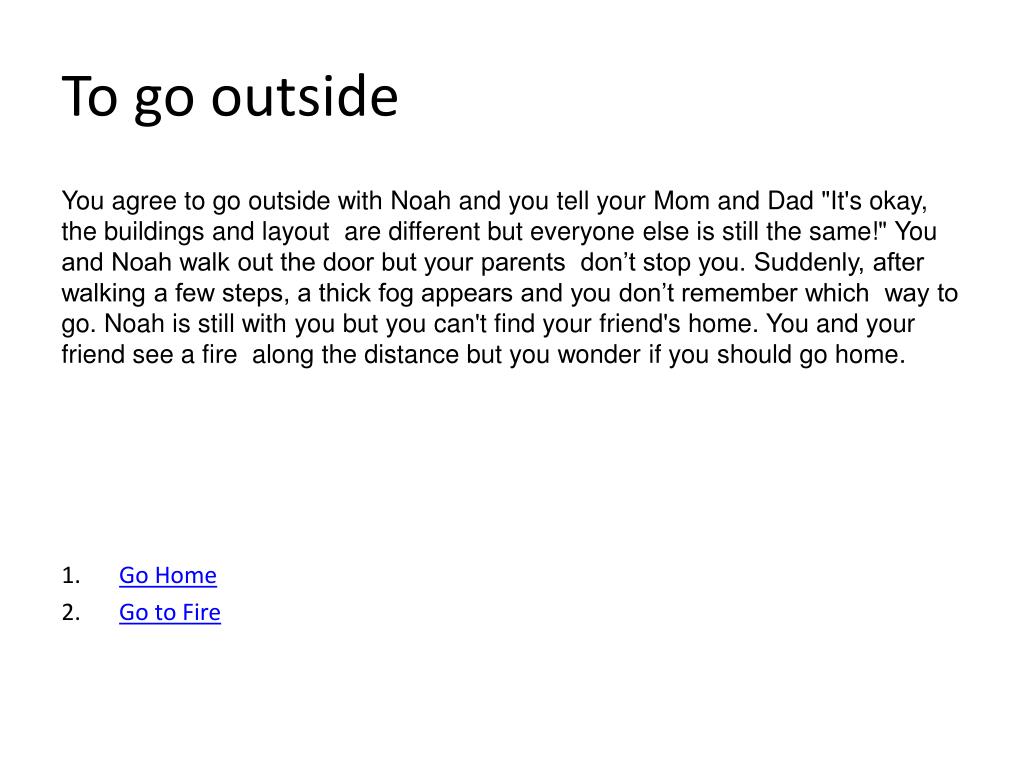Click the words friend's home in paragraph
The height and width of the screenshot is (768, 1024).
[679, 324]
